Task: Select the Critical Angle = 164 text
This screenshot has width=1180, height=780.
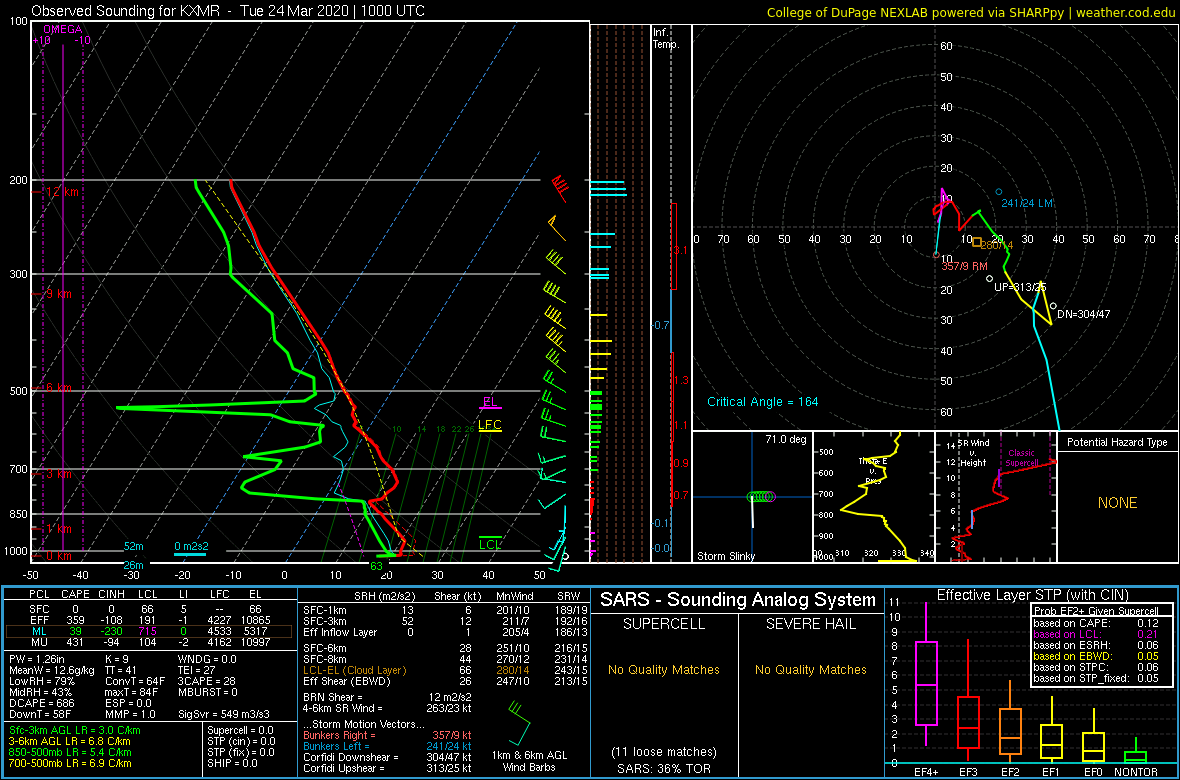Action: (762, 402)
